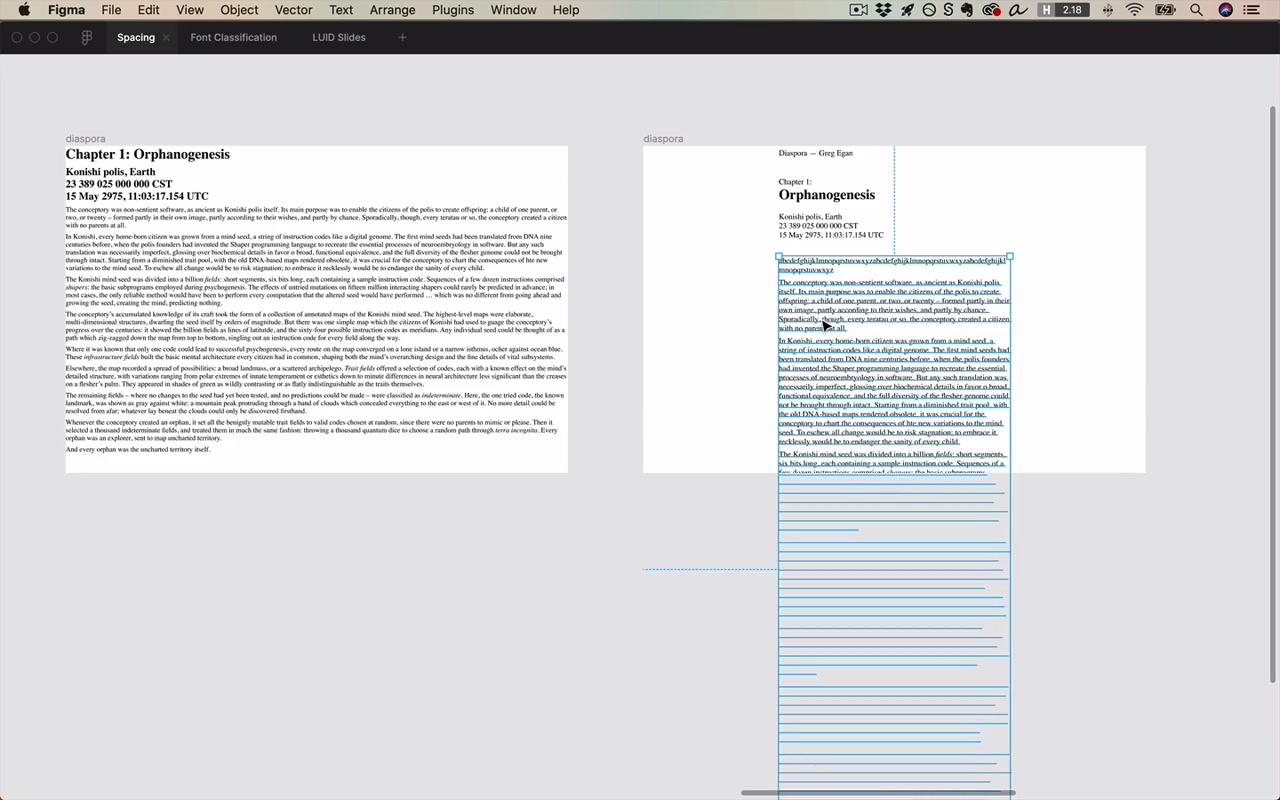Click the horizontal scrollbar thumb
The image size is (1280, 800).
coord(878,793)
